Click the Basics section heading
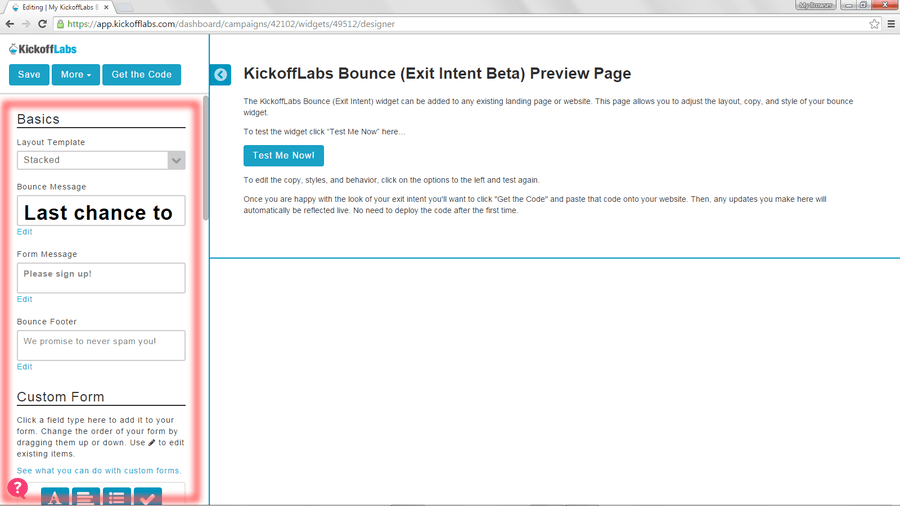Screen dimensions: 900x506 click(38, 119)
